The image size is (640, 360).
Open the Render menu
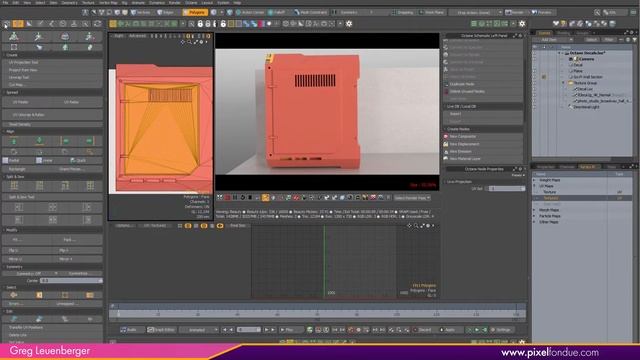(x=174, y=2)
